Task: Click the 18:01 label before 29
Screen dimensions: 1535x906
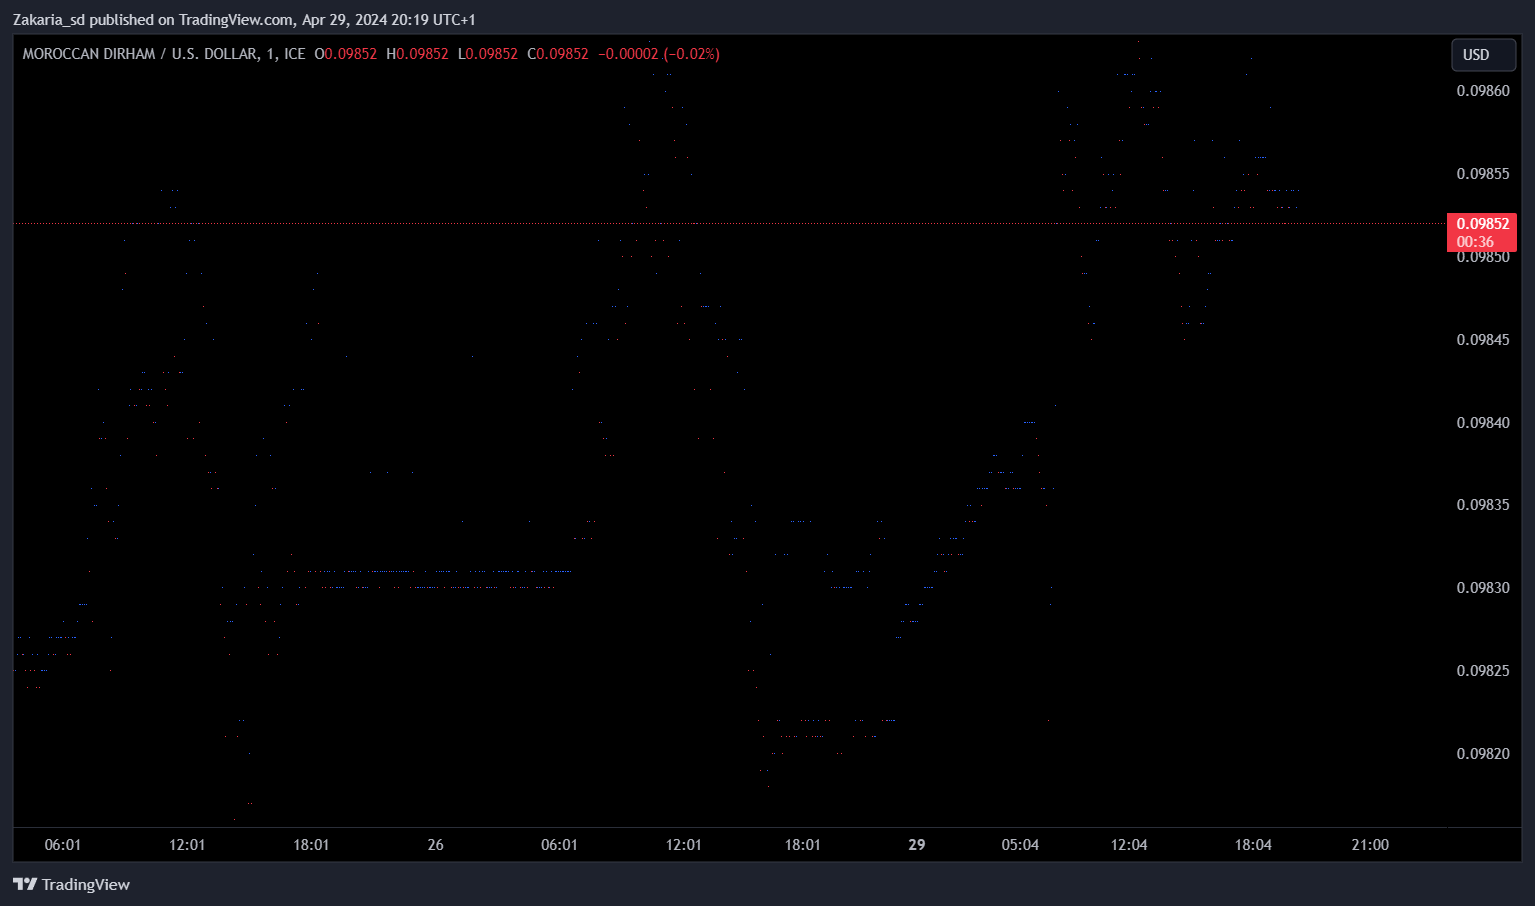Action: pos(802,845)
